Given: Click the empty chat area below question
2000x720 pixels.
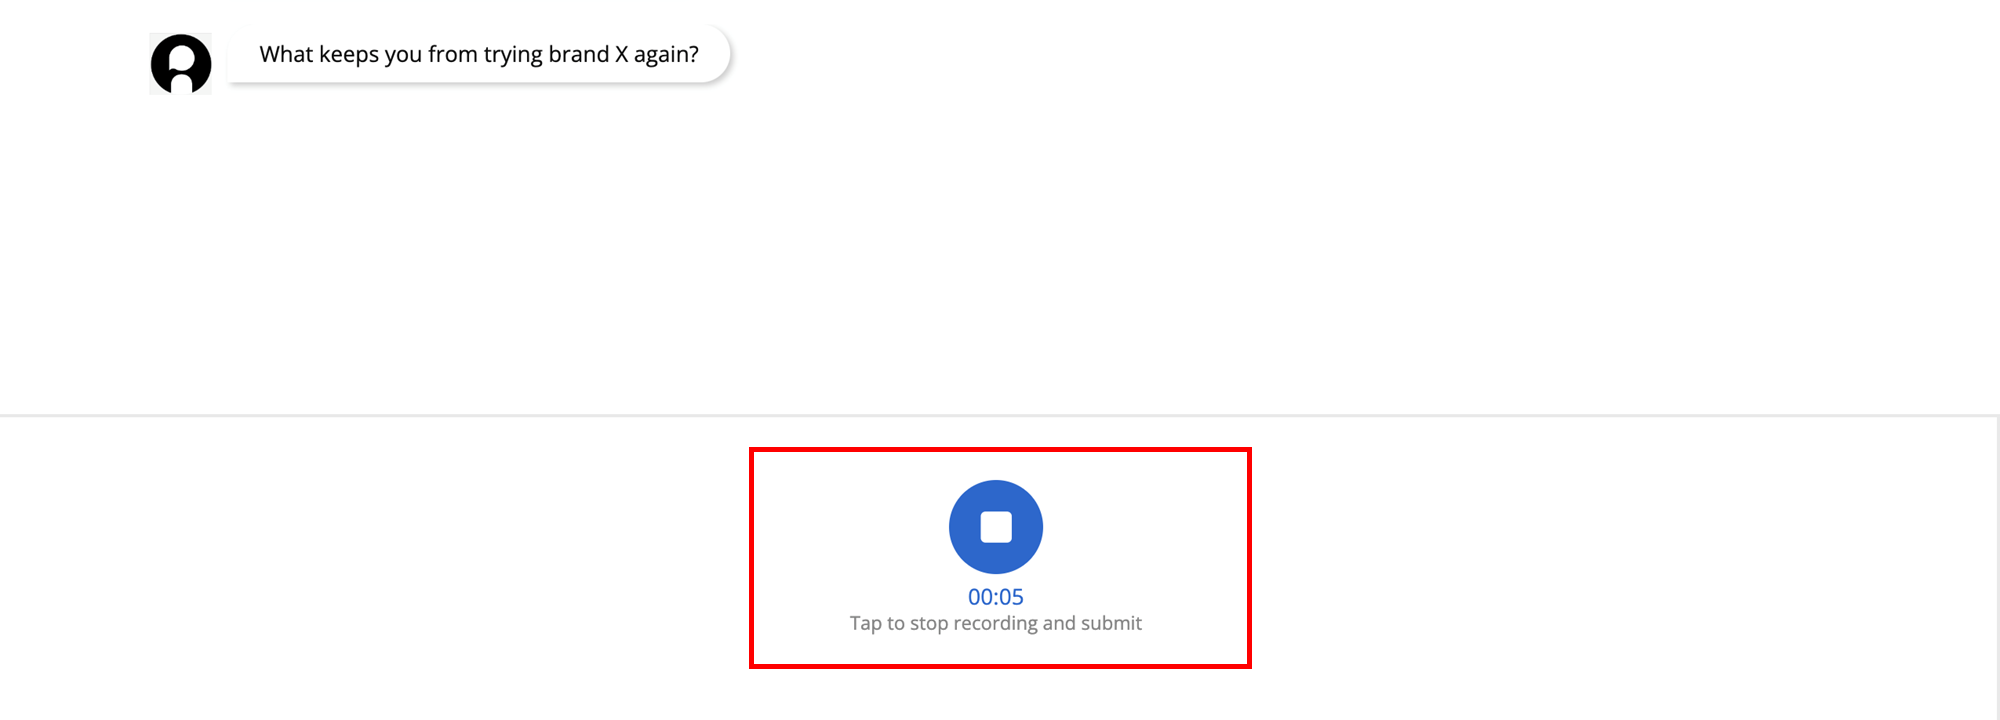Looking at the screenshot, I should (x=1000, y=250).
